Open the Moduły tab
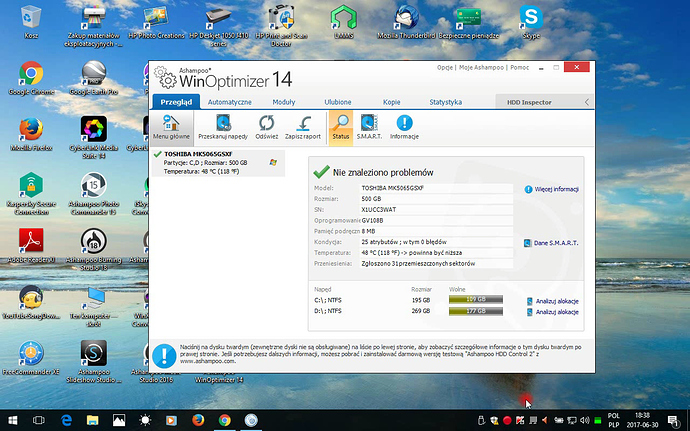The width and height of the screenshot is (690, 431). pos(284,102)
